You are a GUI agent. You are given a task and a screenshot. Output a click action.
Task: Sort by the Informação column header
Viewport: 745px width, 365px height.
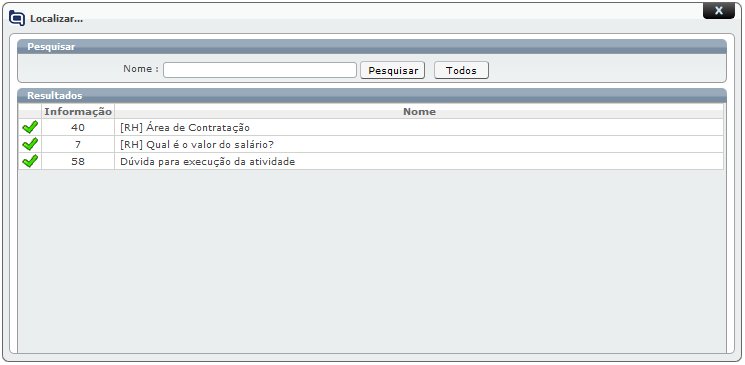pyautogui.click(x=78, y=112)
